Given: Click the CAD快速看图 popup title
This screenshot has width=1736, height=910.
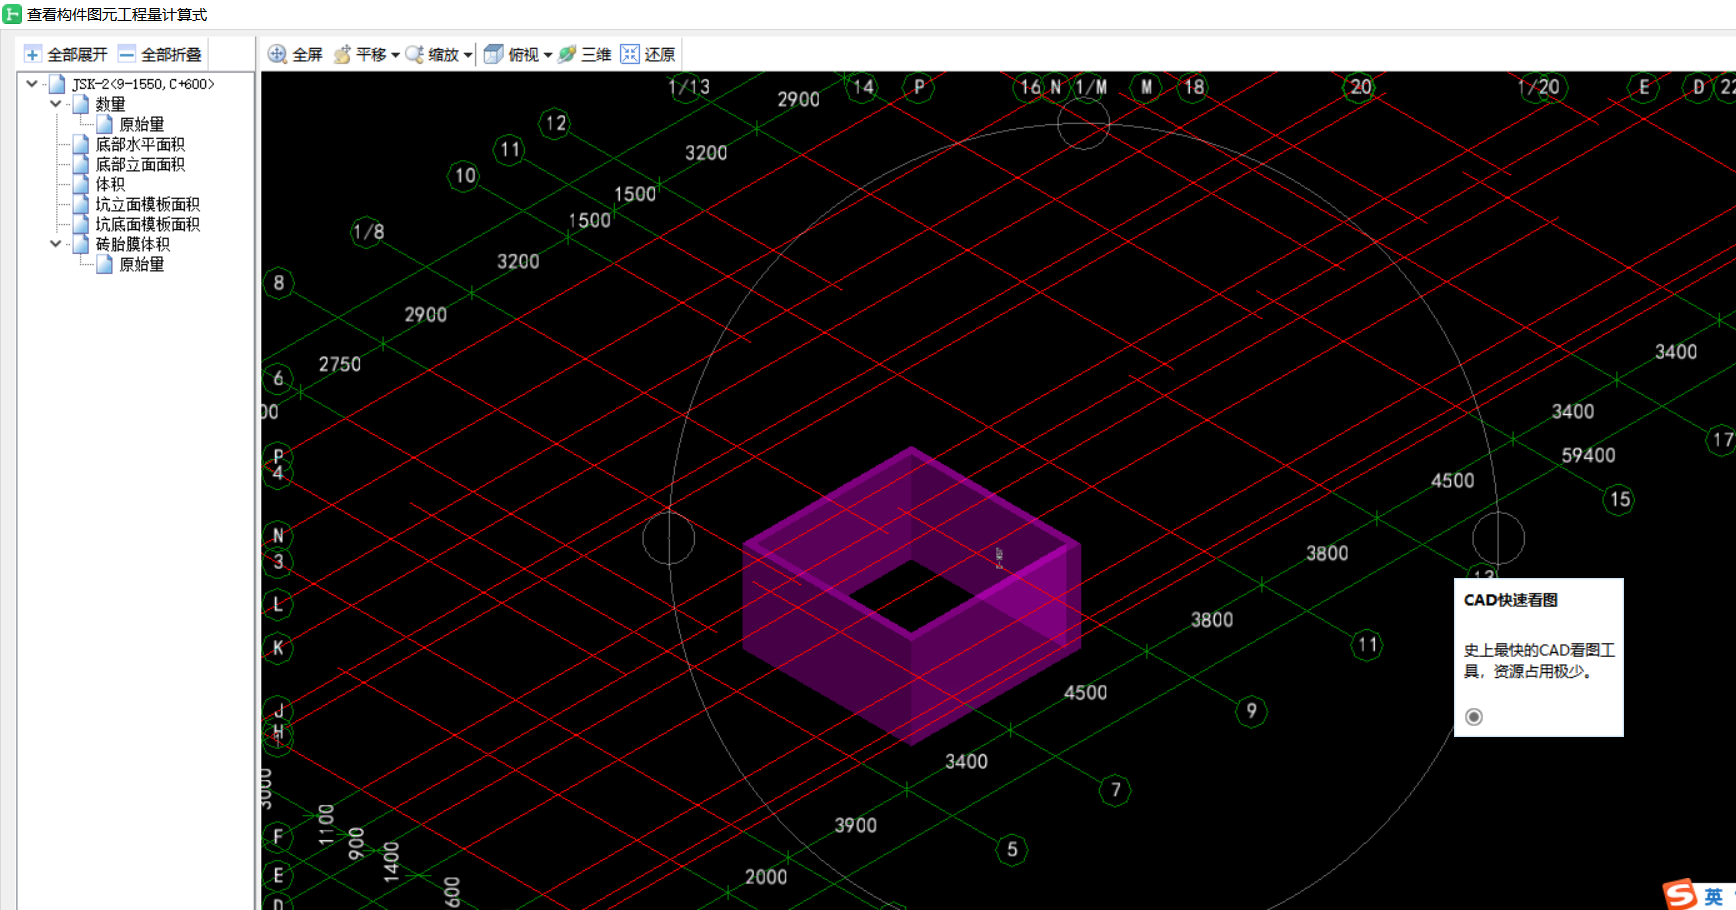Looking at the screenshot, I should (1510, 600).
